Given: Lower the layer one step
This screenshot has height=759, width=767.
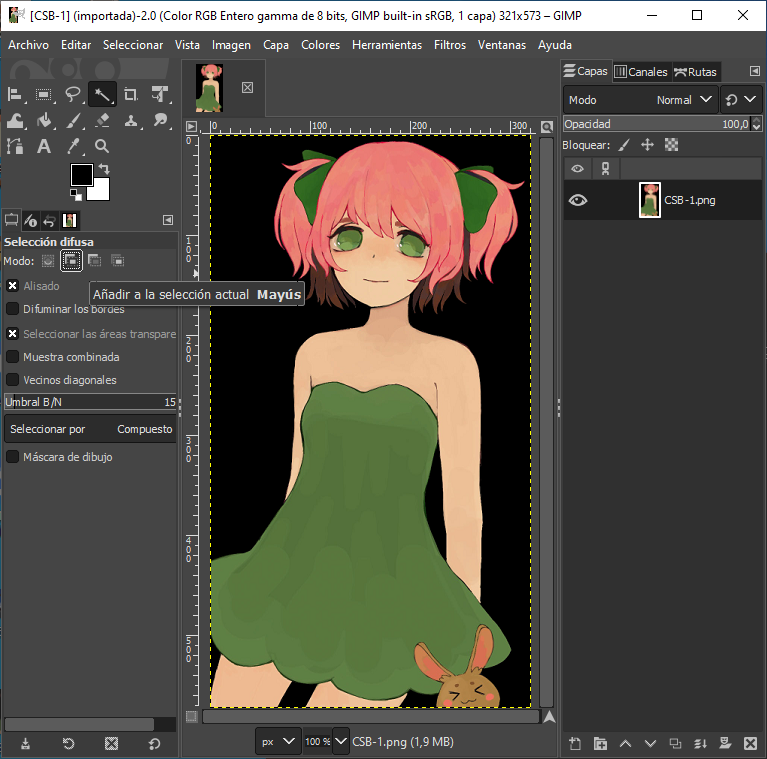Looking at the screenshot, I should [x=650, y=743].
